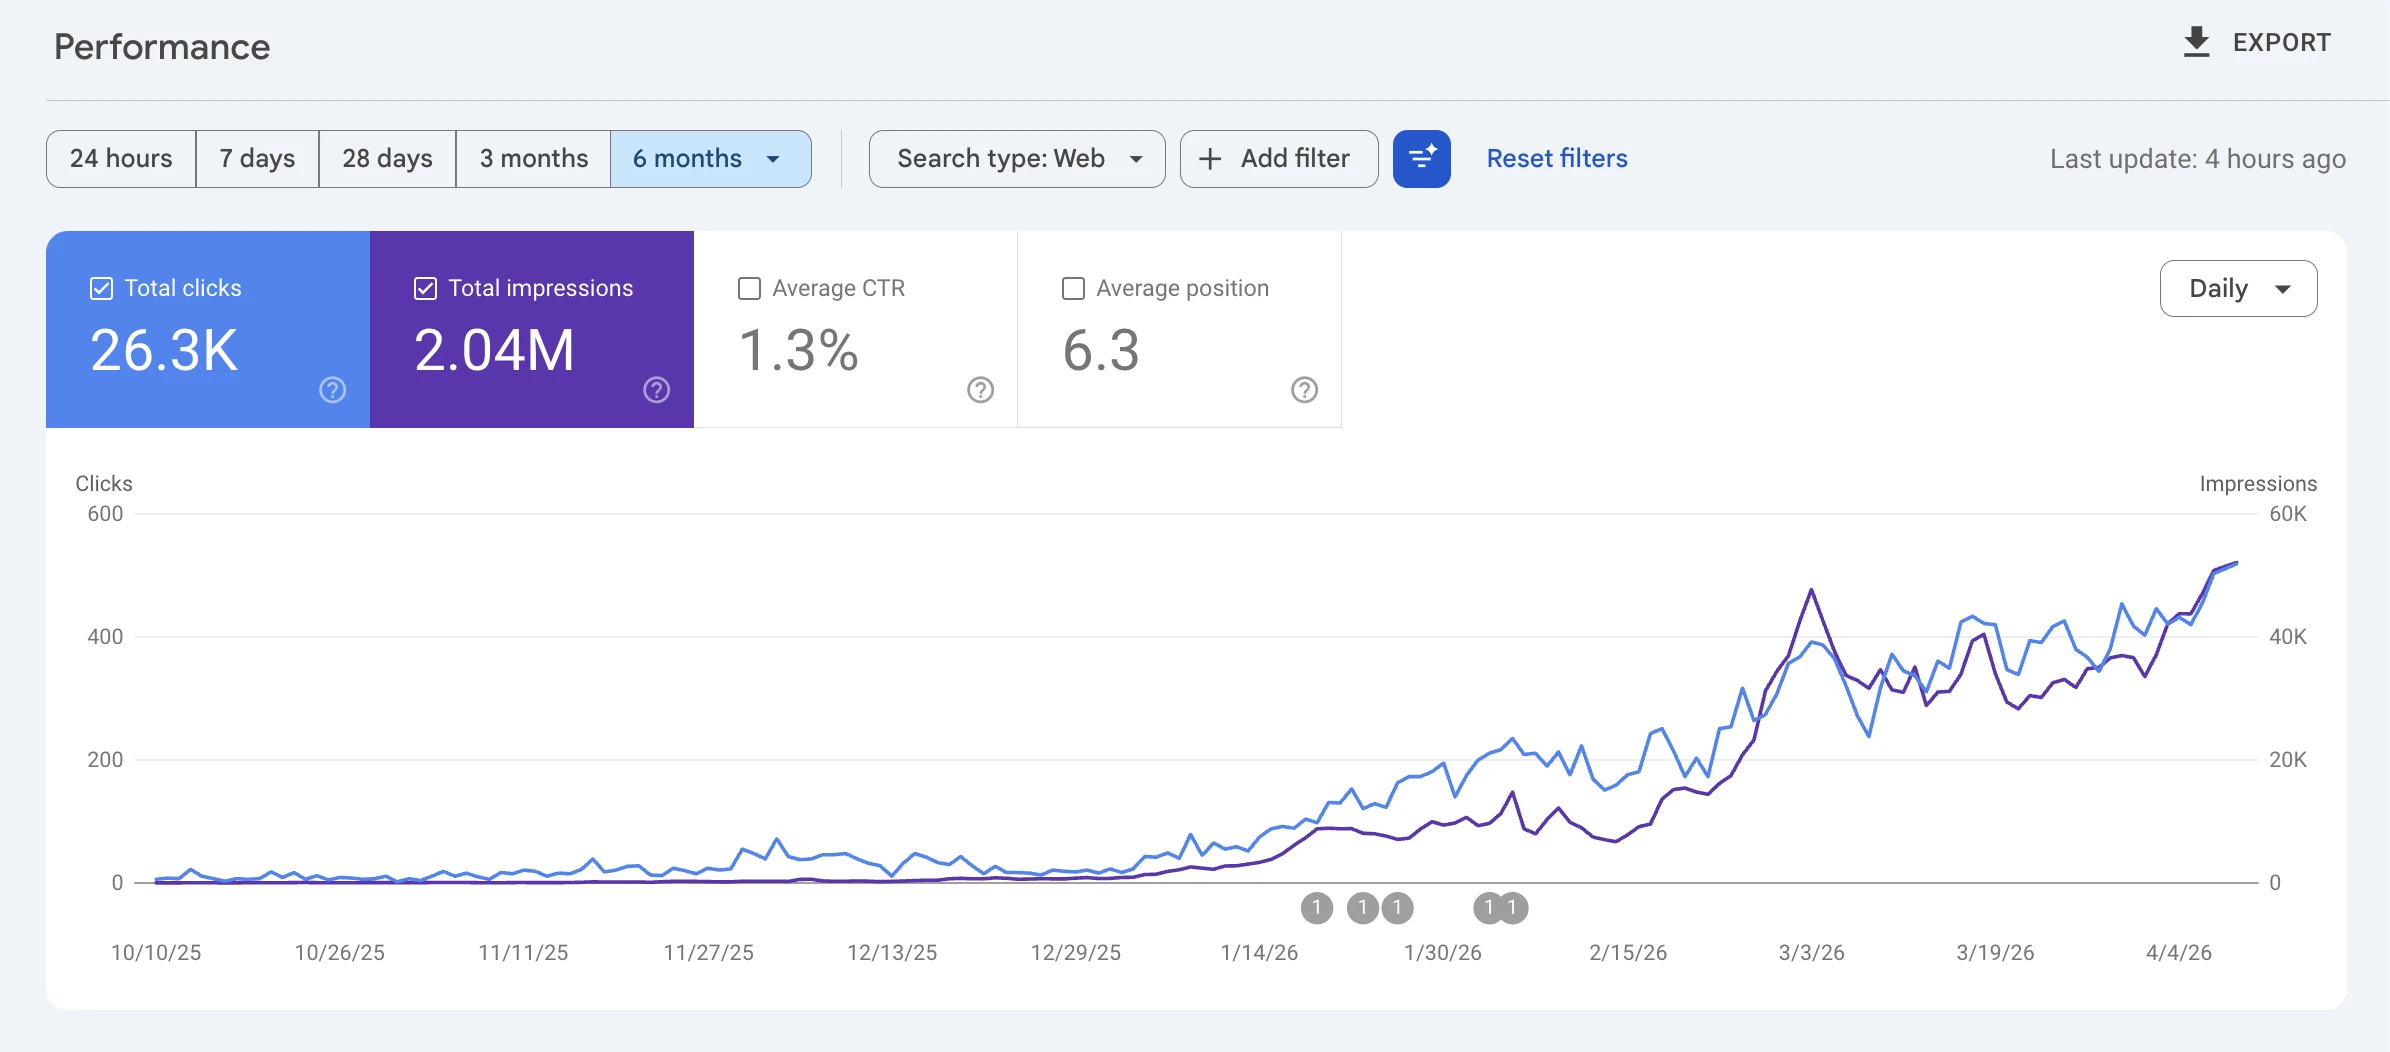
Task: Click the help icon under Average CTR
Action: (x=980, y=390)
